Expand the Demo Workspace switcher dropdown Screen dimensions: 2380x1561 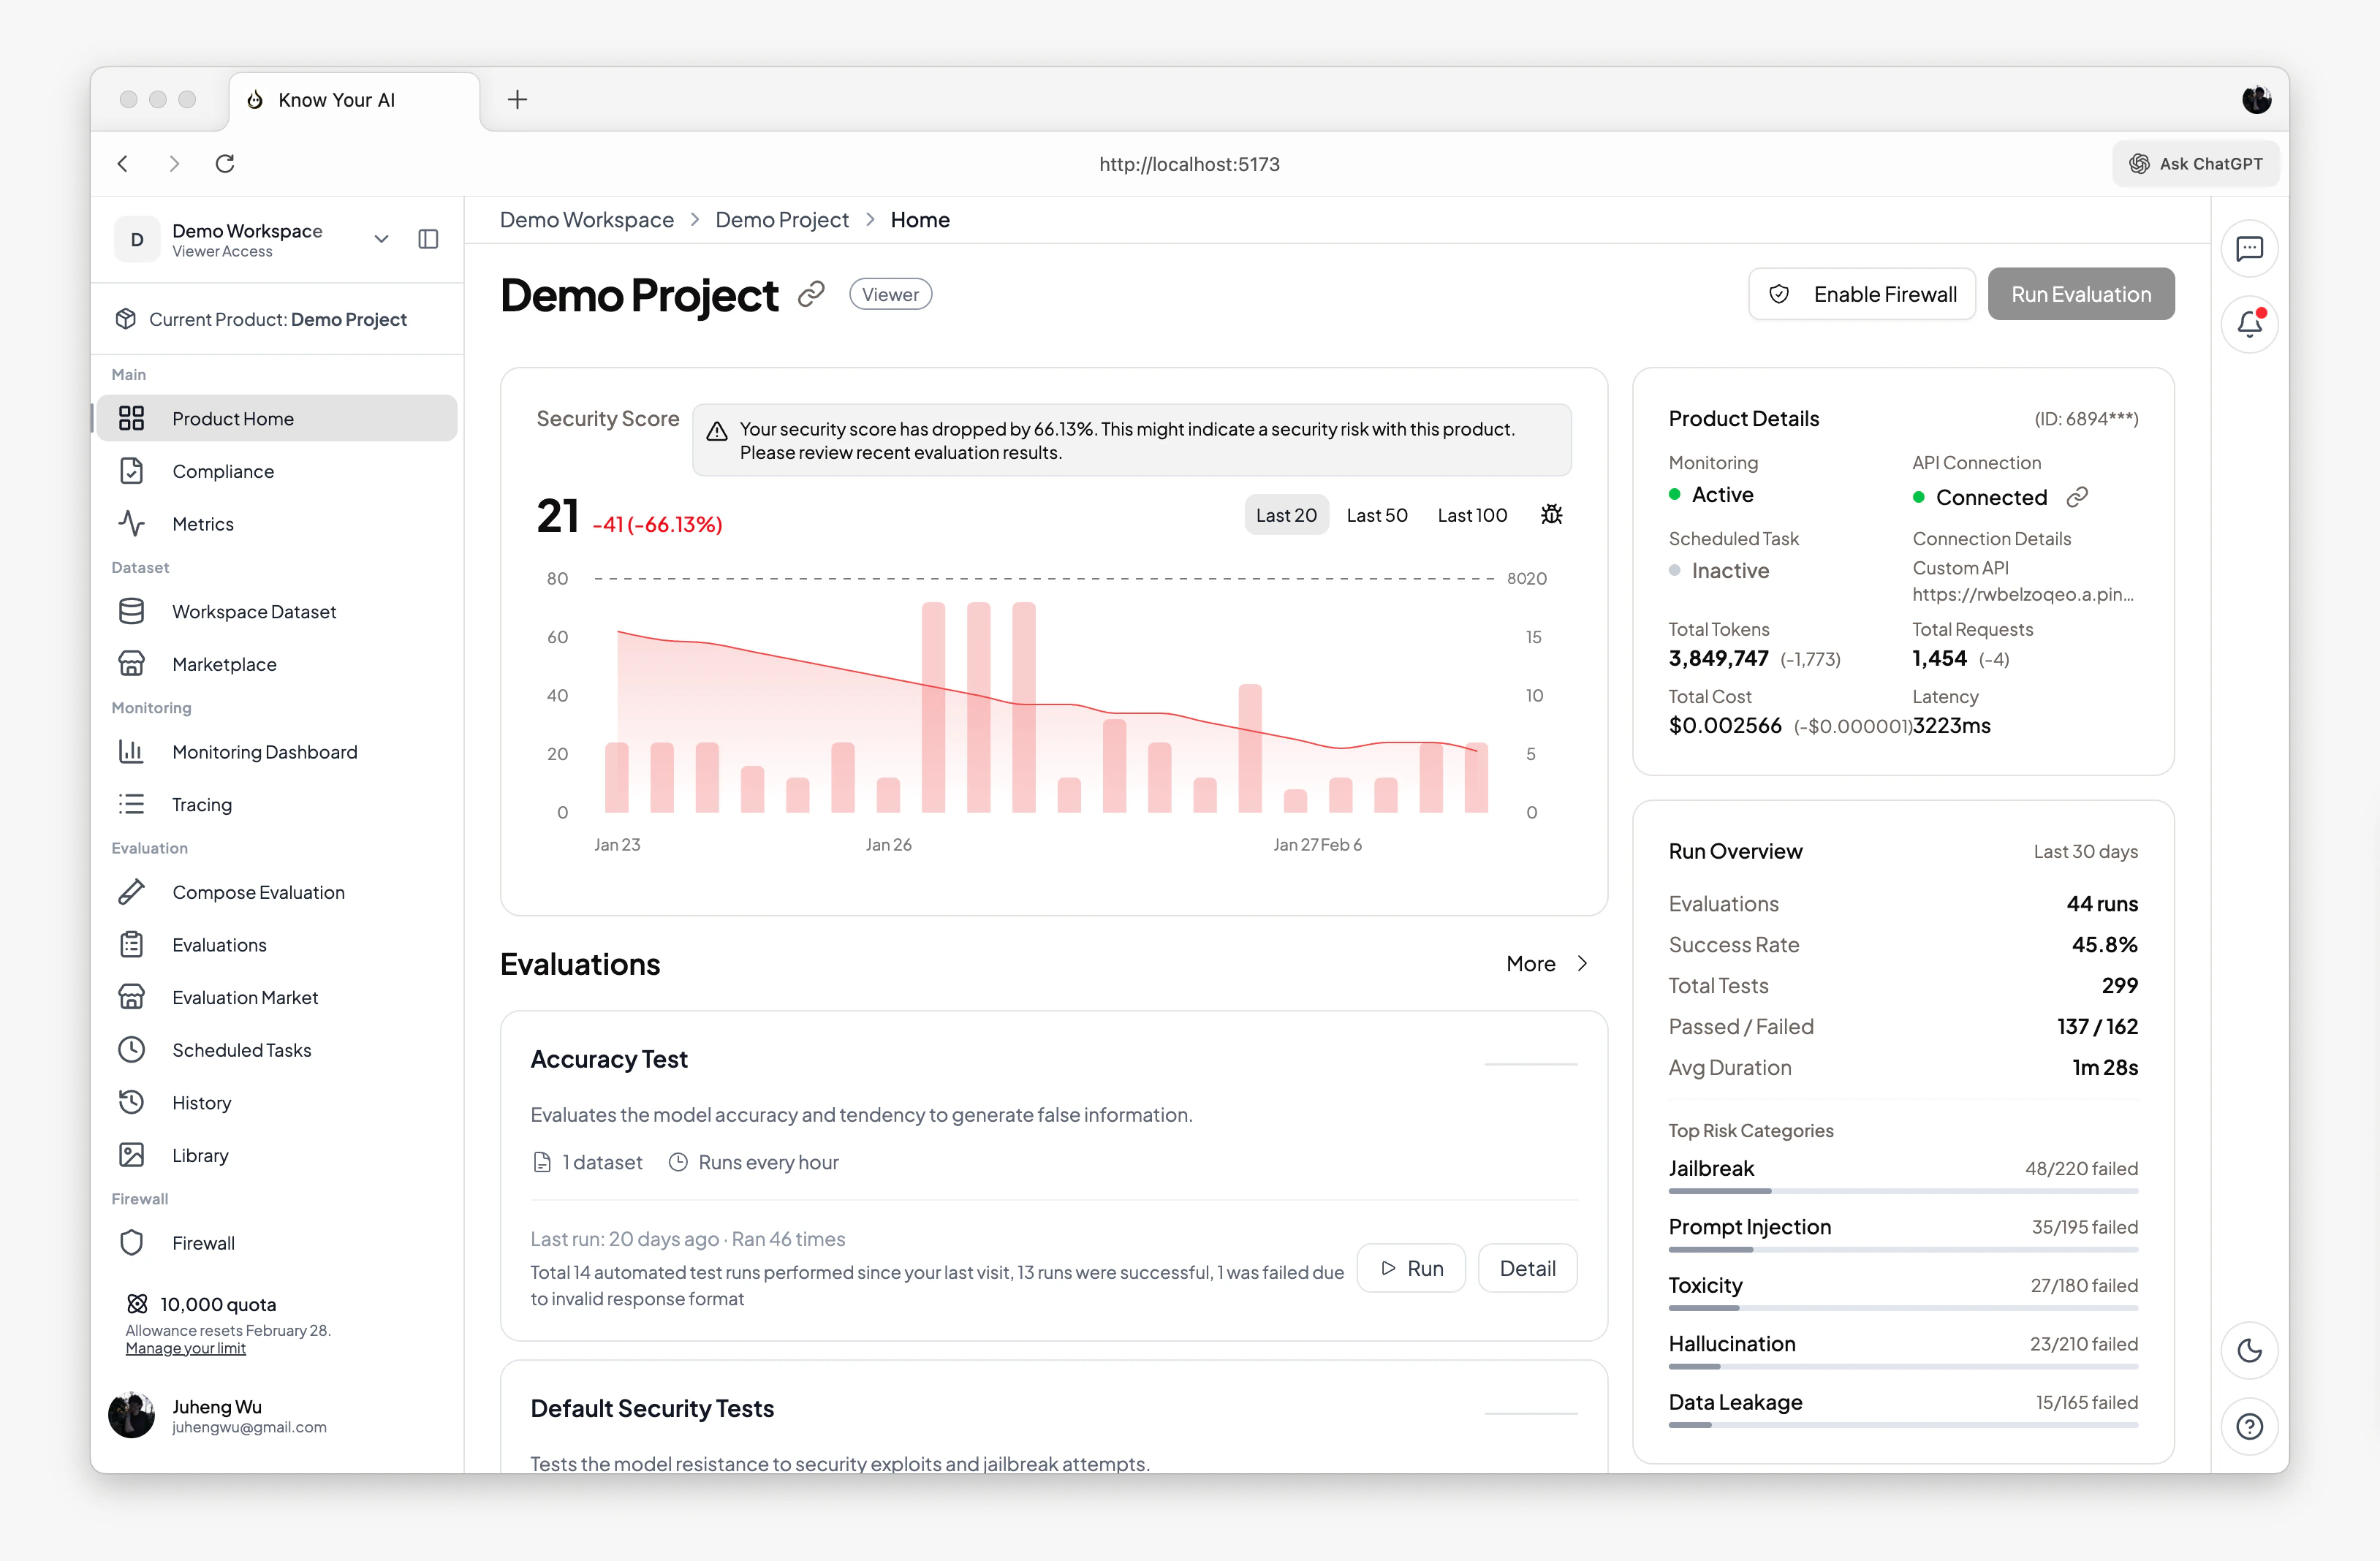(381, 239)
